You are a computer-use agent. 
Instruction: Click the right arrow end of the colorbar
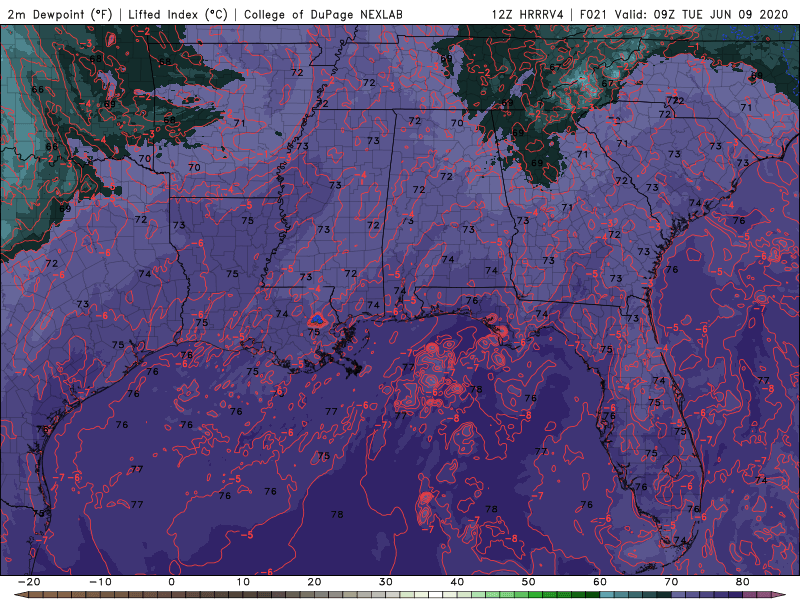779,595
